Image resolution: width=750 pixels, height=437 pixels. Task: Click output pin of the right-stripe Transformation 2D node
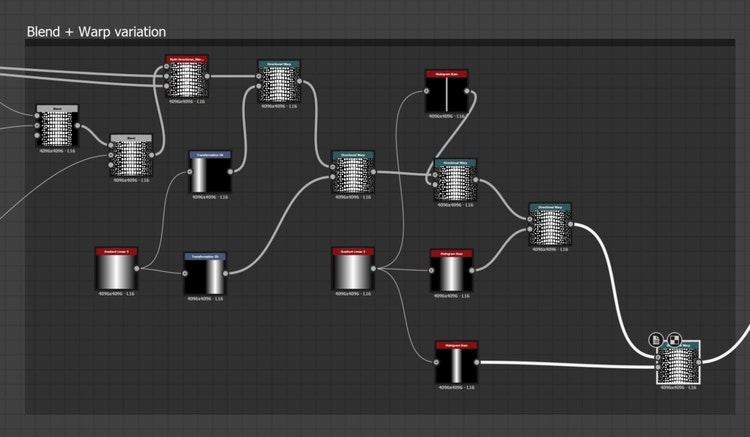(x=225, y=273)
